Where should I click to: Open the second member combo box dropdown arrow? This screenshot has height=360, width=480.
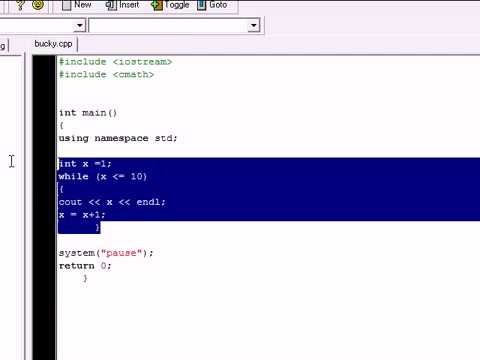pos(254,25)
